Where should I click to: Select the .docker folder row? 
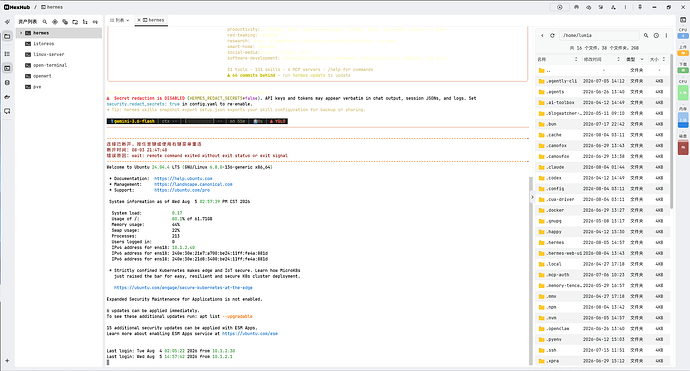[x=603, y=210]
